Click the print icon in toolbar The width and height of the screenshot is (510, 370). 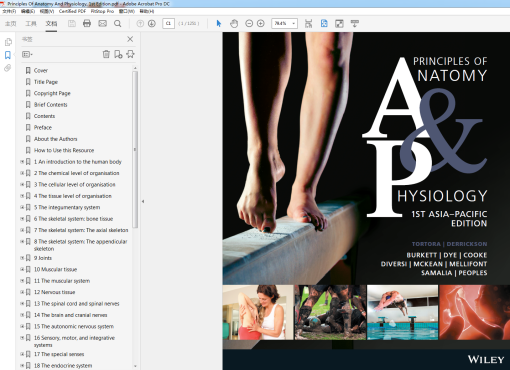point(87,23)
